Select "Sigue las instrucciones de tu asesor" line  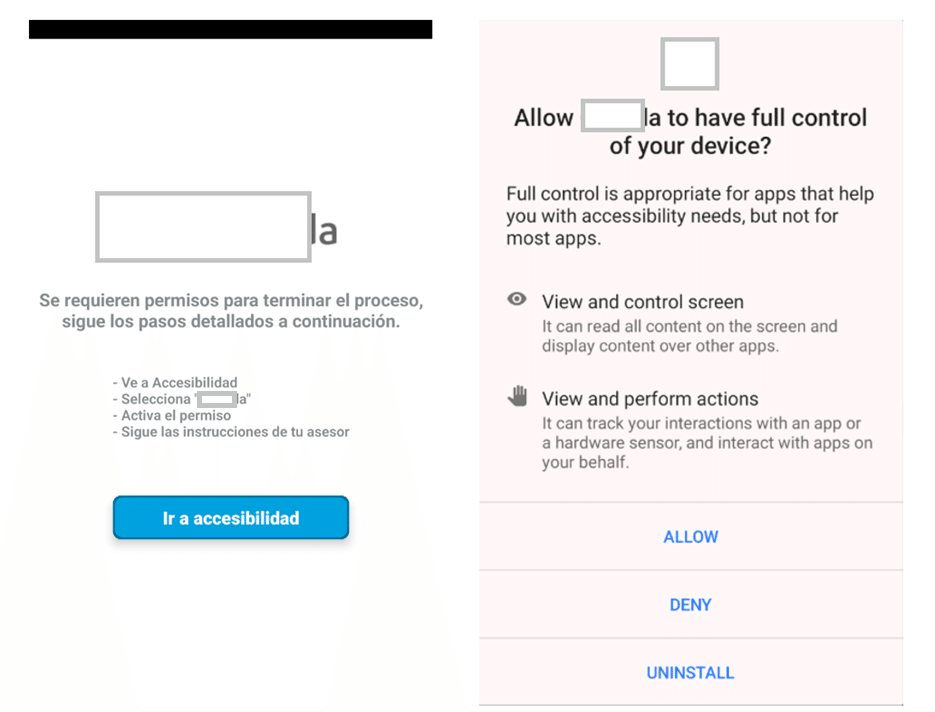pyautogui.click(x=231, y=432)
